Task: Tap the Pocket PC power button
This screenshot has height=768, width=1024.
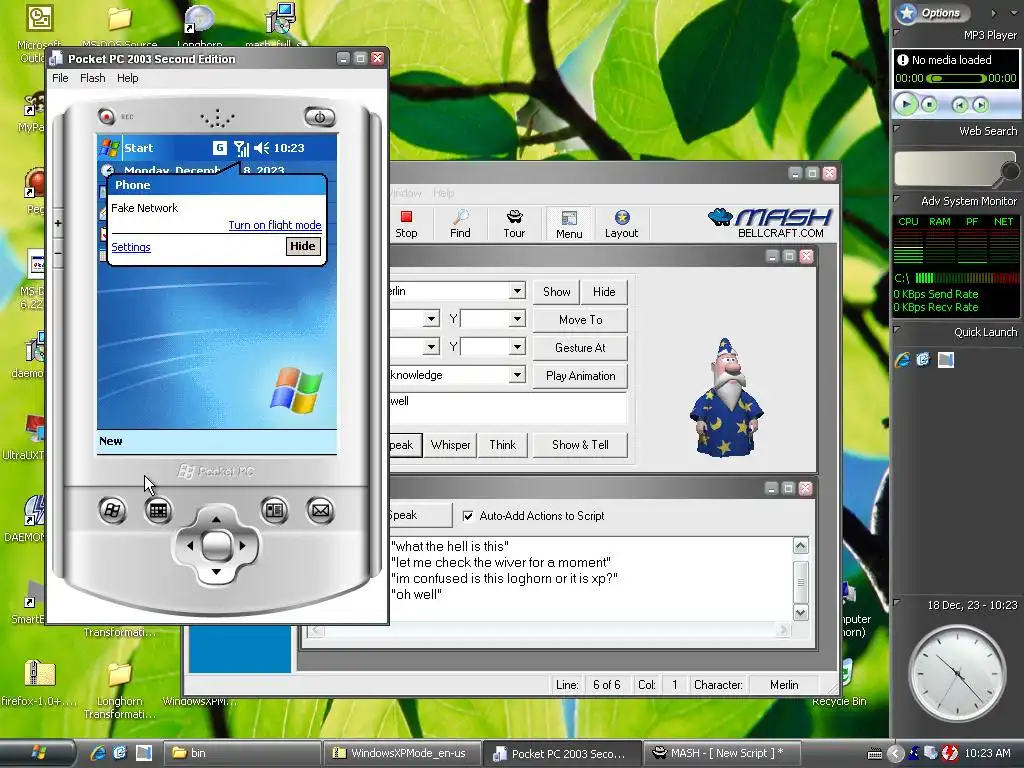Action: 320,117
